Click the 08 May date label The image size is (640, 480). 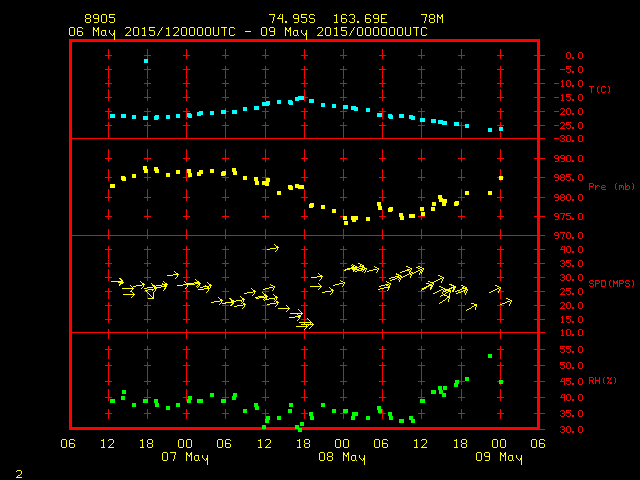[x=342, y=457]
